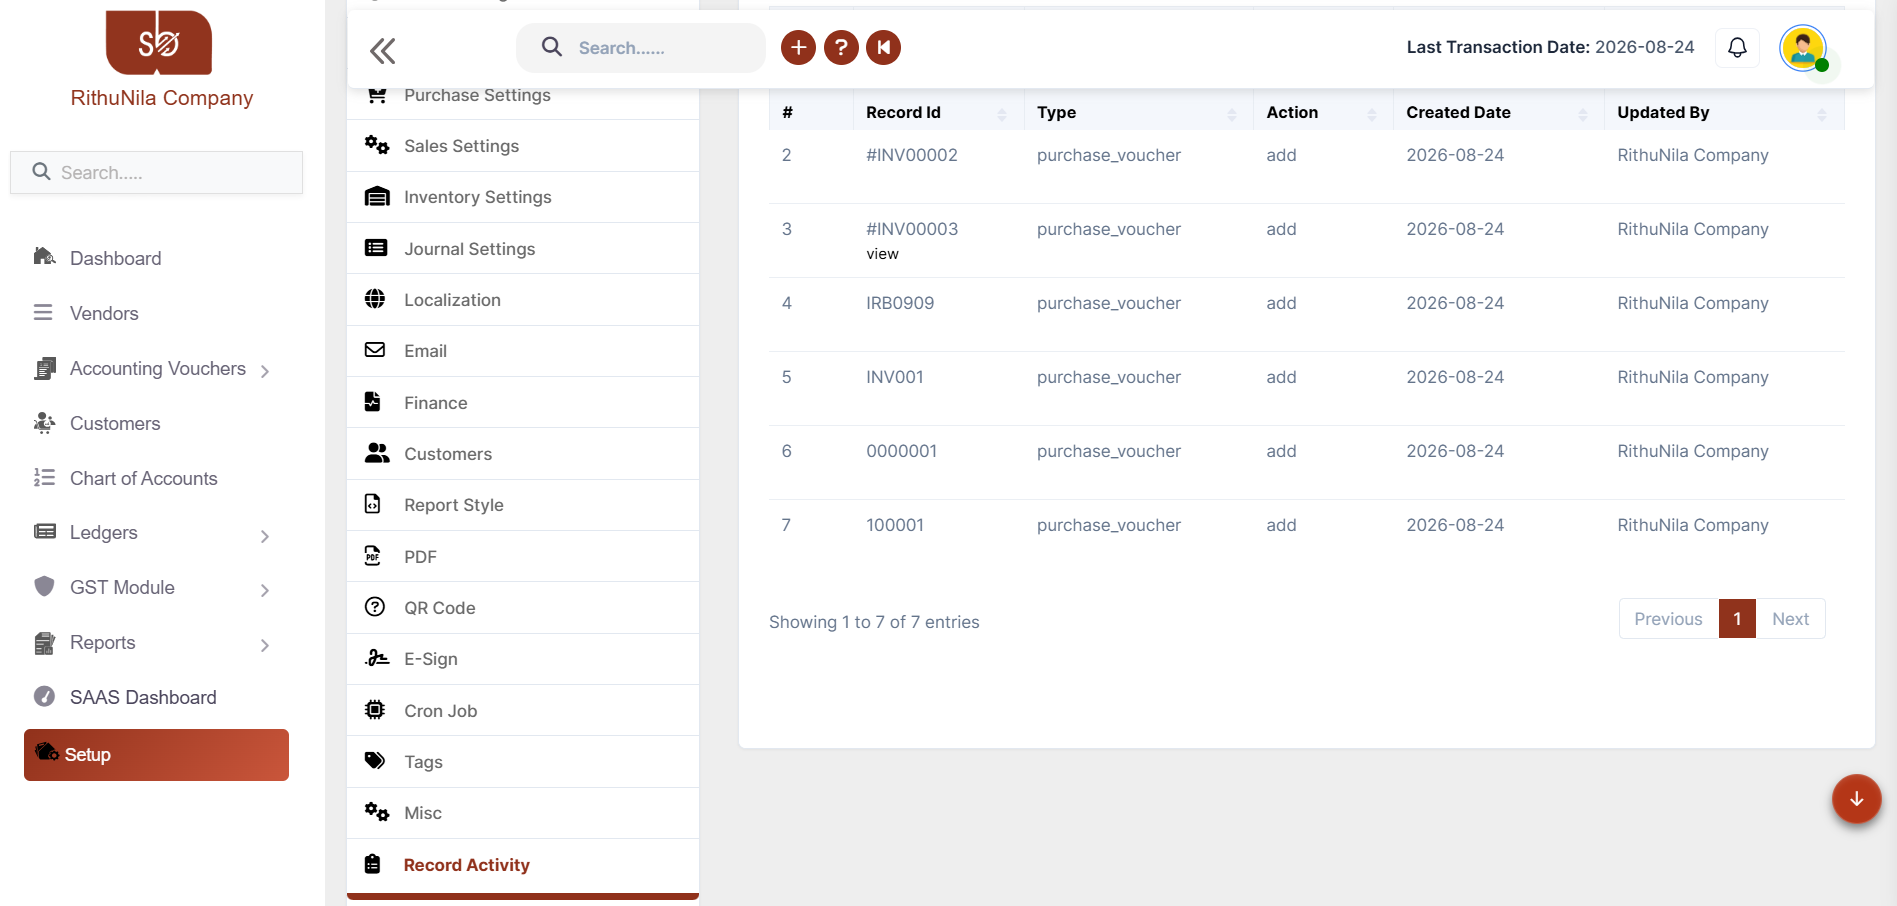Image resolution: width=1897 pixels, height=906 pixels.
Task: Expand Accounting Vouchers submenu chevron
Action: (265, 371)
